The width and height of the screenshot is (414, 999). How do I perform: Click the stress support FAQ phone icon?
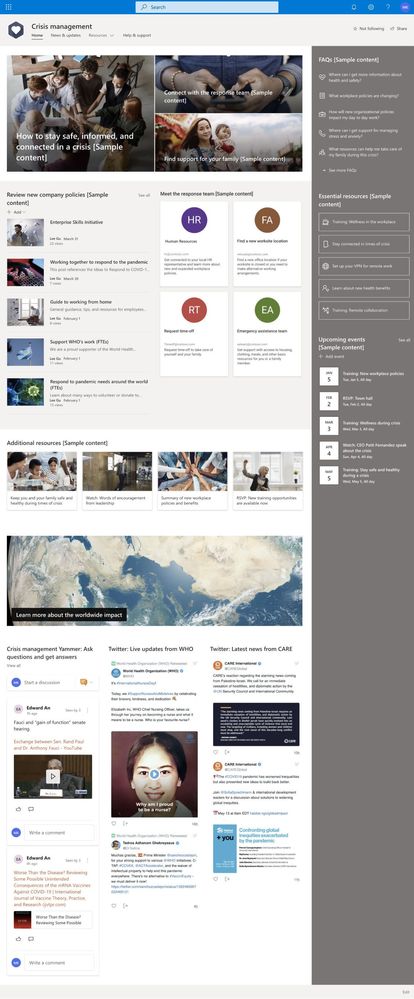[322, 133]
